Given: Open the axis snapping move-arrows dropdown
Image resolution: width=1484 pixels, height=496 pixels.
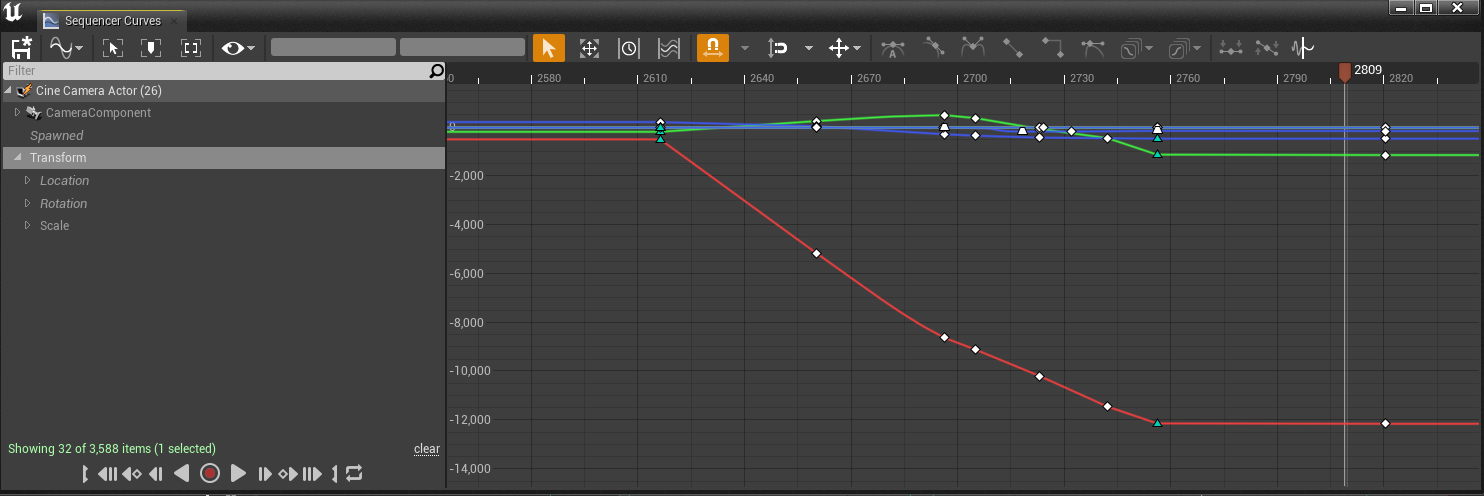Looking at the screenshot, I should click(x=845, y=47).
